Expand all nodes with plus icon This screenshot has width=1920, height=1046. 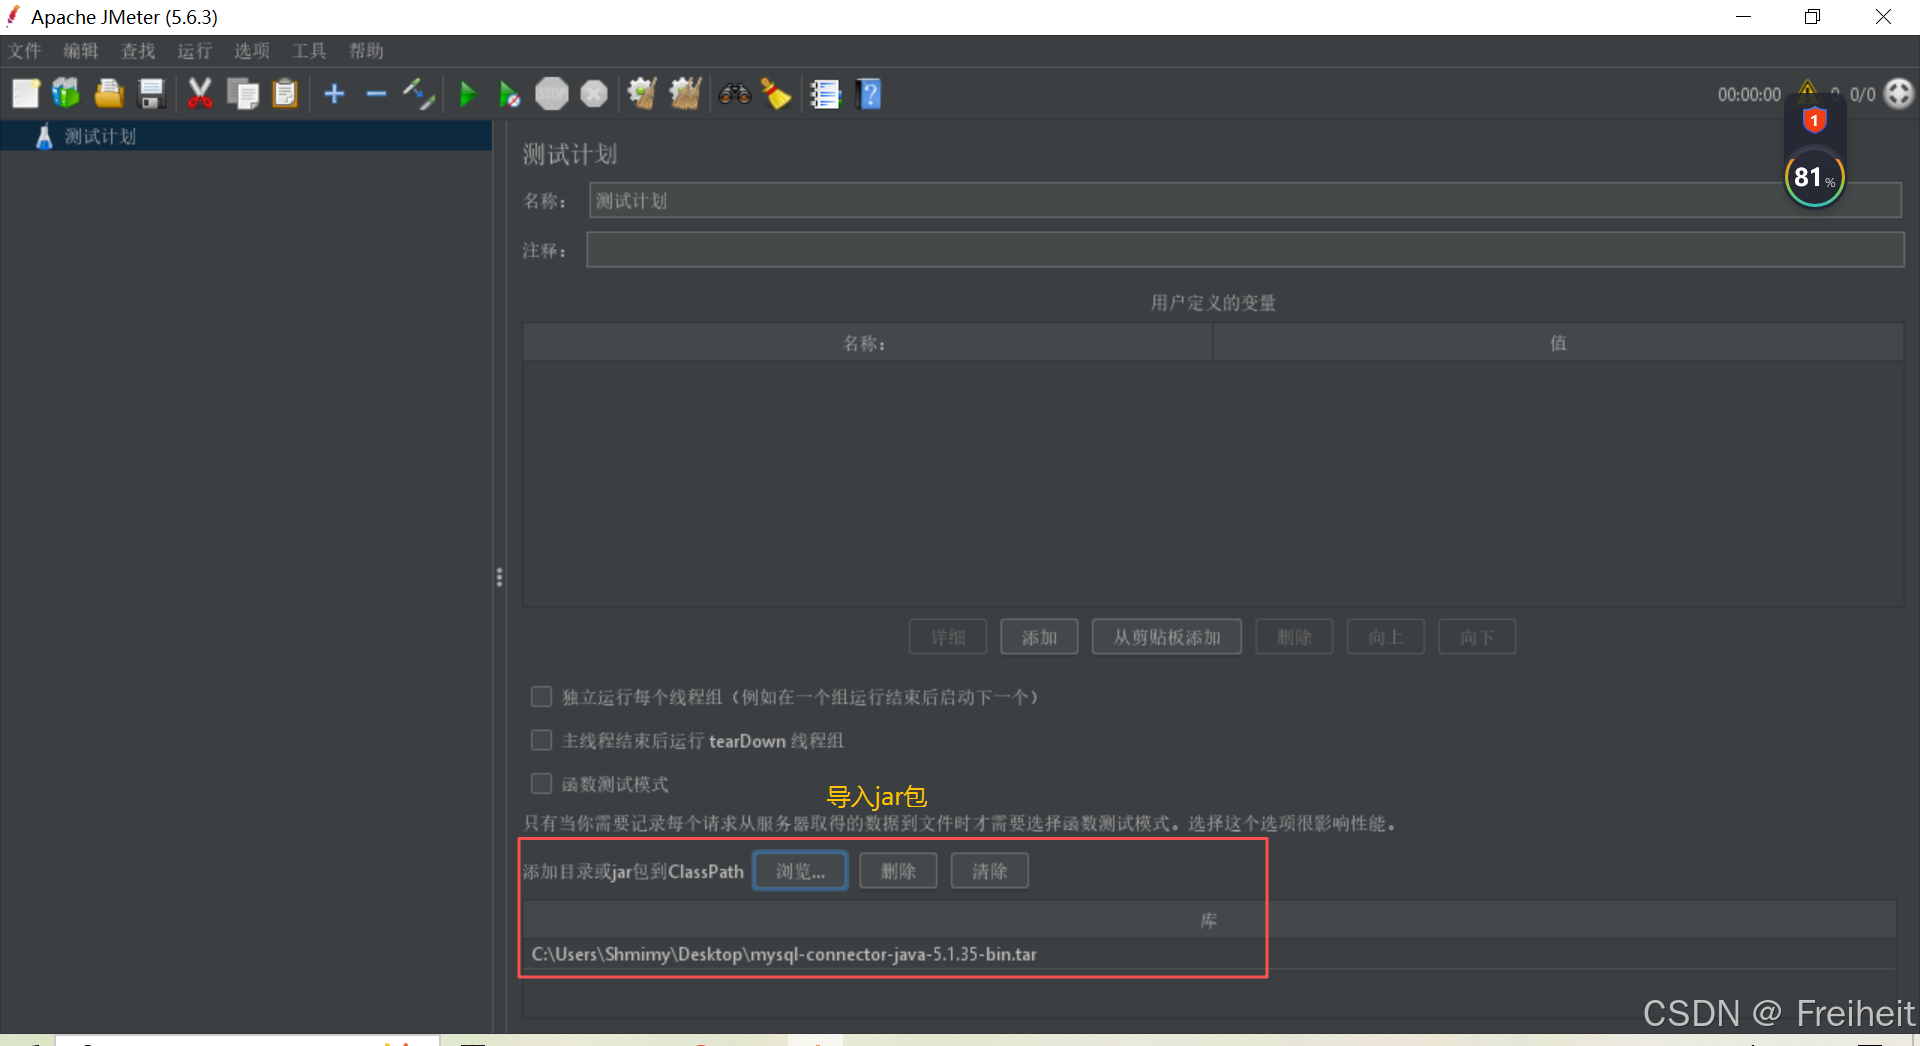[334, 94]
